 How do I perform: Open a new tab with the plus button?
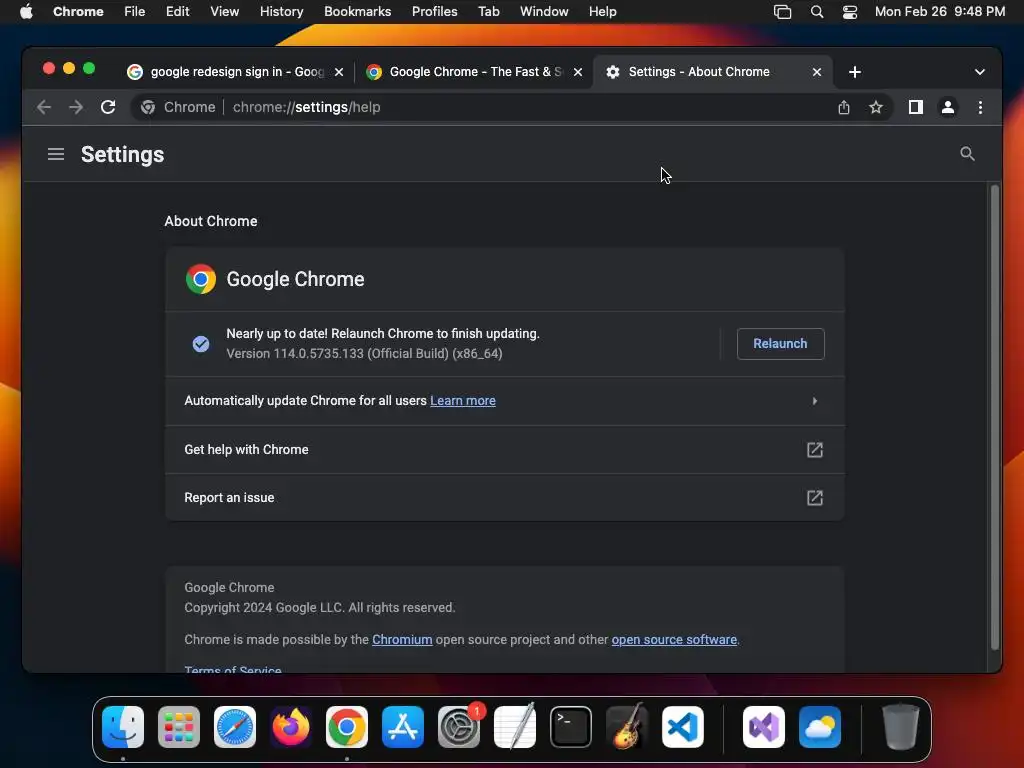[855, 72]
